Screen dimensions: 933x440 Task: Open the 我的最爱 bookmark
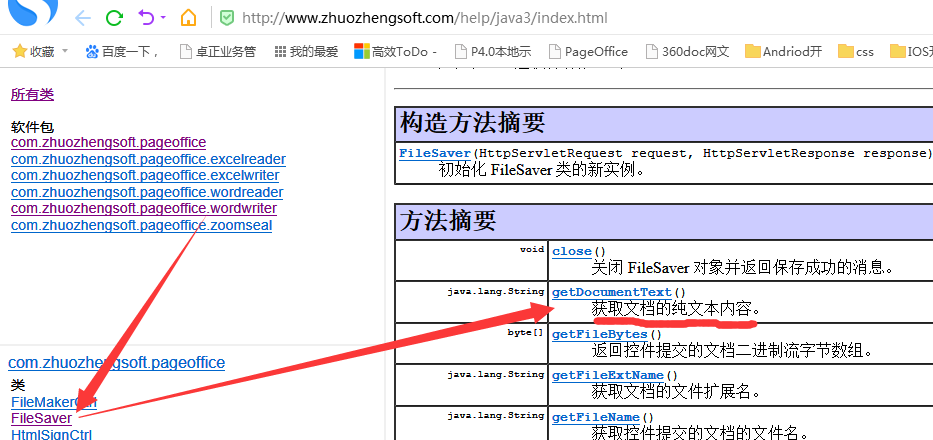[x=306, y=52]
